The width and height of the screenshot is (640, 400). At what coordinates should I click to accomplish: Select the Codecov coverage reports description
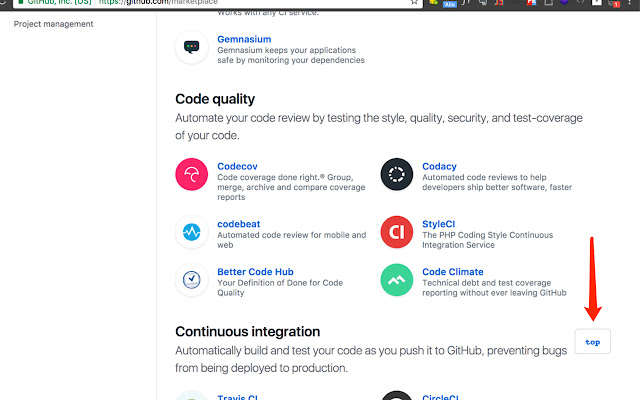coord(291,187)
